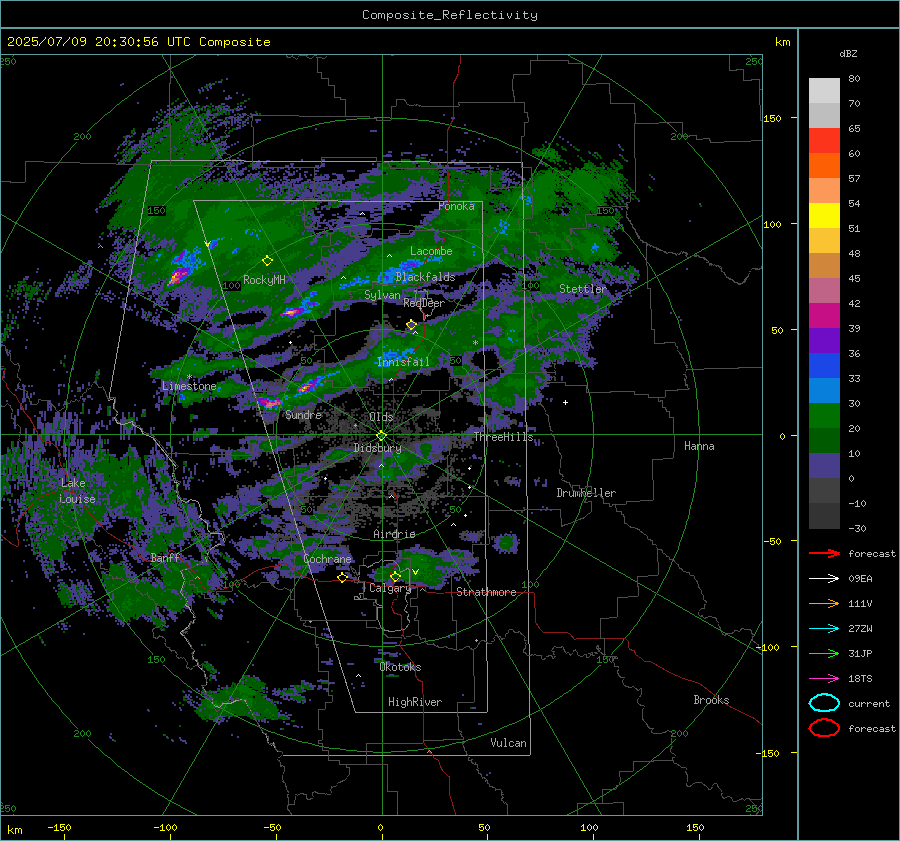Image resolution: width=900 pixels, height=841 pixels.
Task: Click the Lacombe city label
Action: pos(431,251)
